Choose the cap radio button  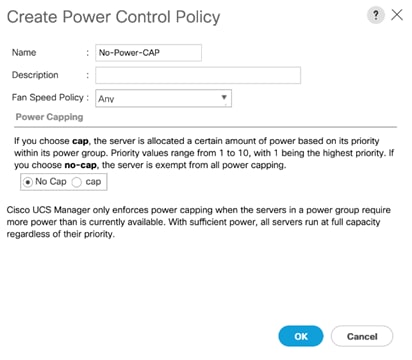[x=77, y=182]
